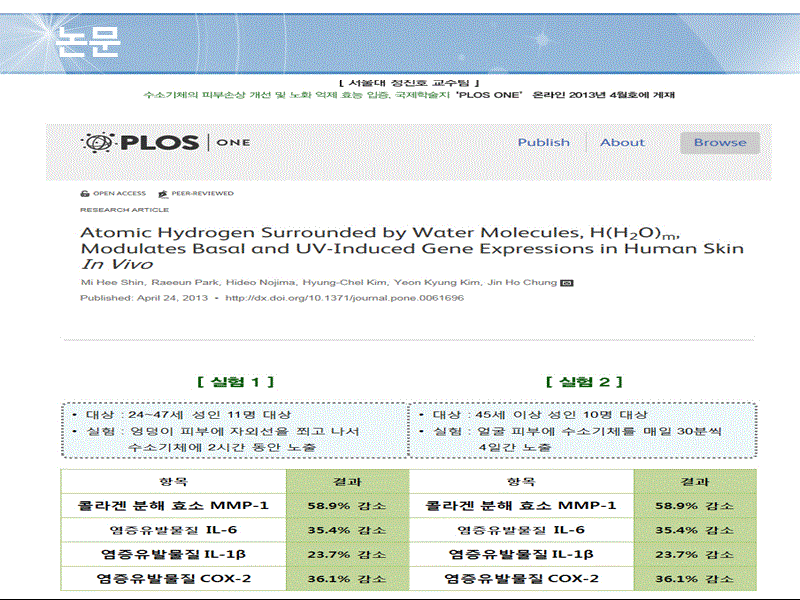Click the Open Access lock icon
The width and height of the screenshot is (800, 600).
[x=85, y=194]
